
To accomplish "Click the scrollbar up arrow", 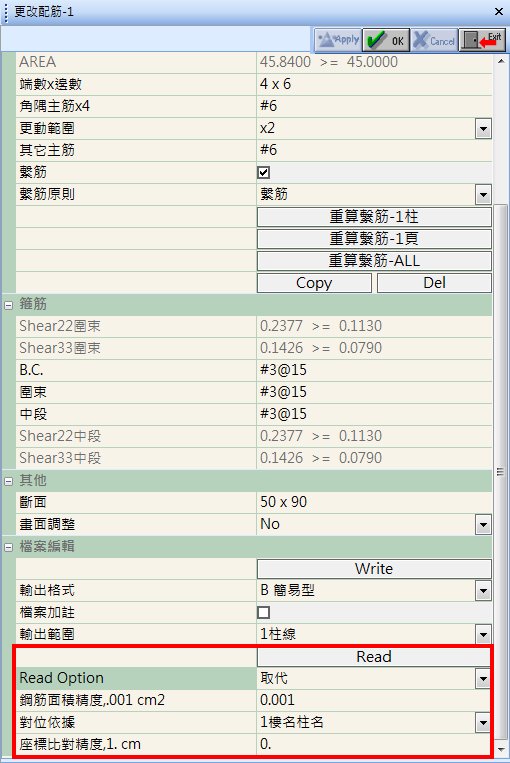I will 501,61.
